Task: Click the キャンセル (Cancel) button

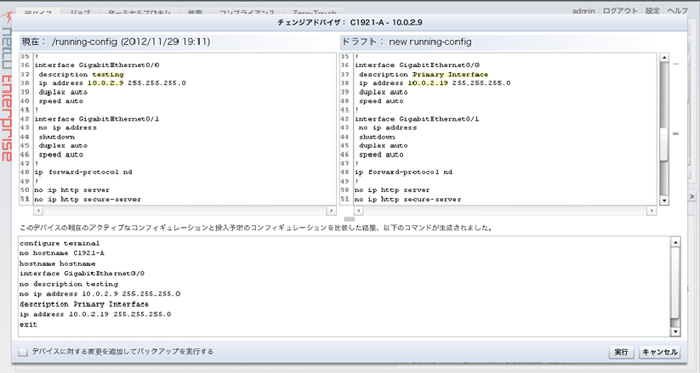Action: tap(659, 352)
